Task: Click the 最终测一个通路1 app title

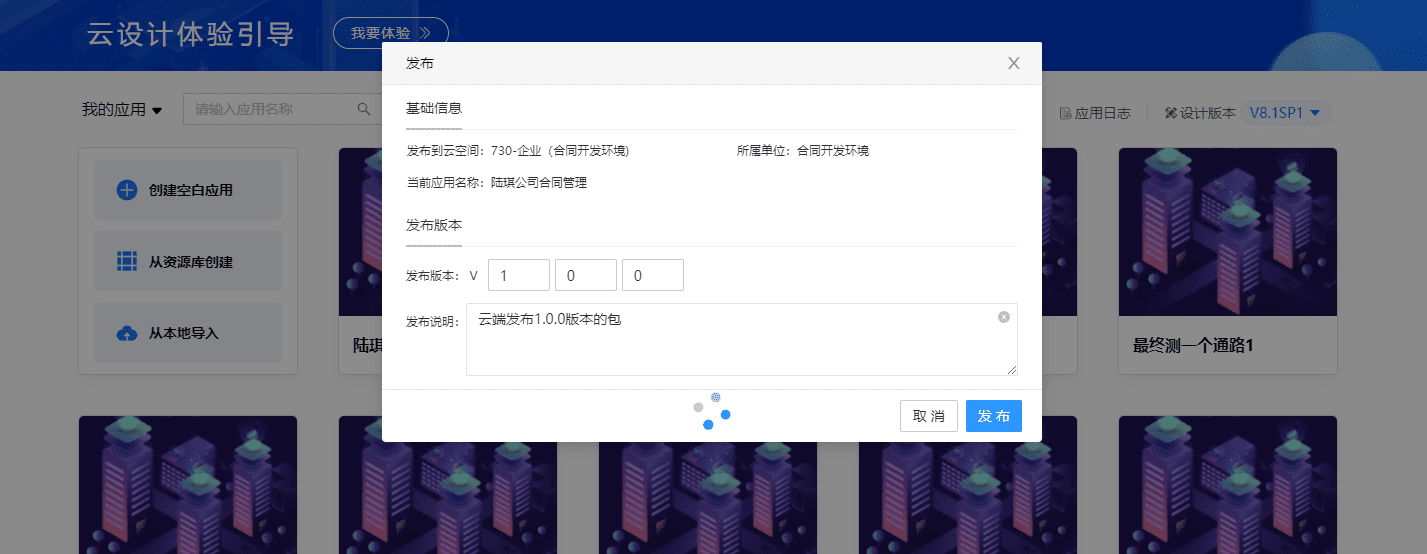Action: 1193,346
